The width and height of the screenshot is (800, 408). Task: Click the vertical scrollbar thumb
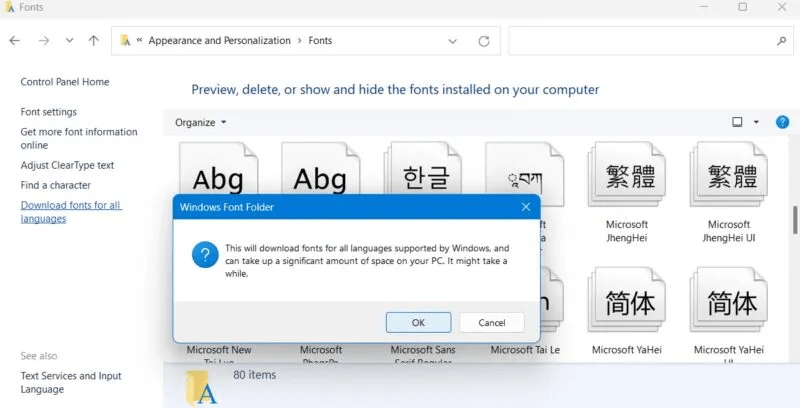point(795,220)
